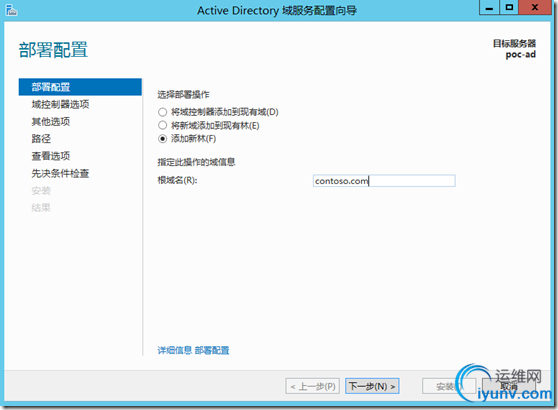The image size is (558, 410).
Task: Open 查看选项 step in the sidebar
Action: click(x=51, y=156)
